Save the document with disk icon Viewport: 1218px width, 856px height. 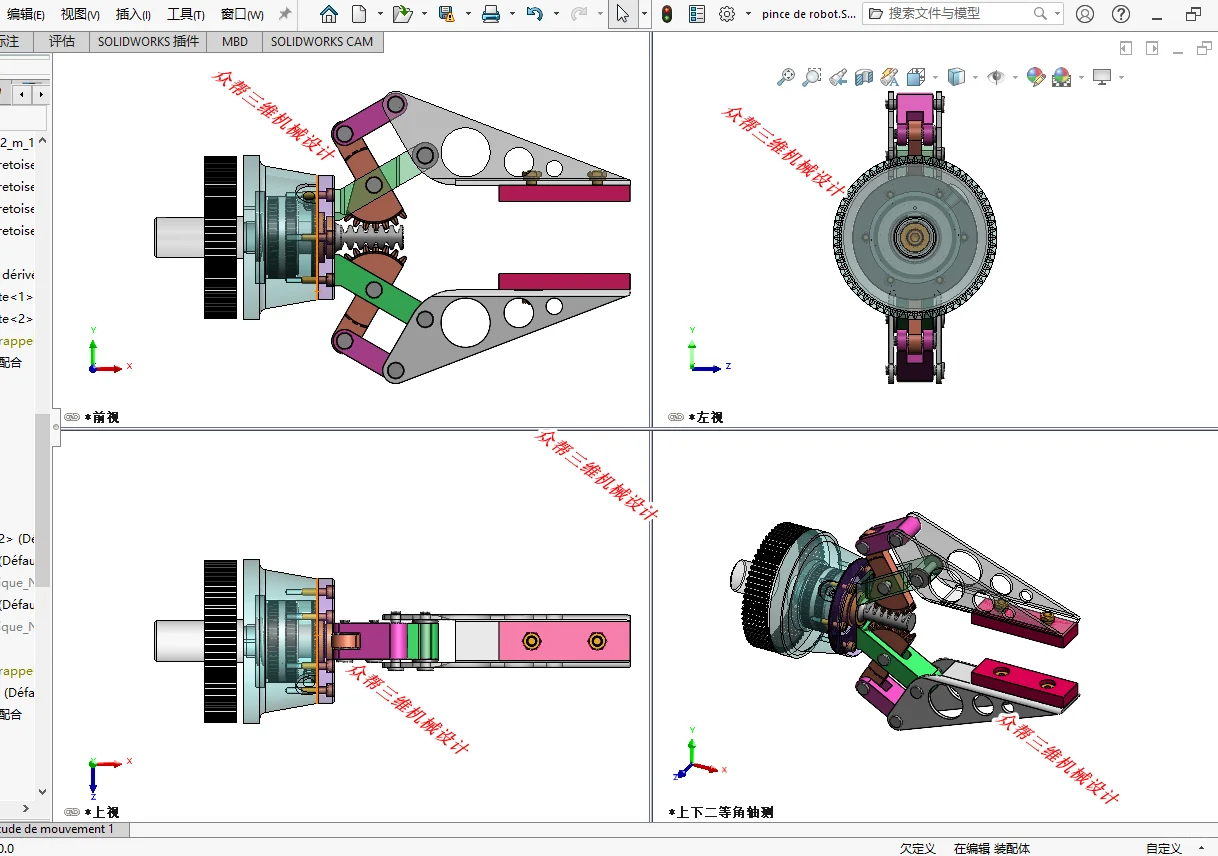446,14
